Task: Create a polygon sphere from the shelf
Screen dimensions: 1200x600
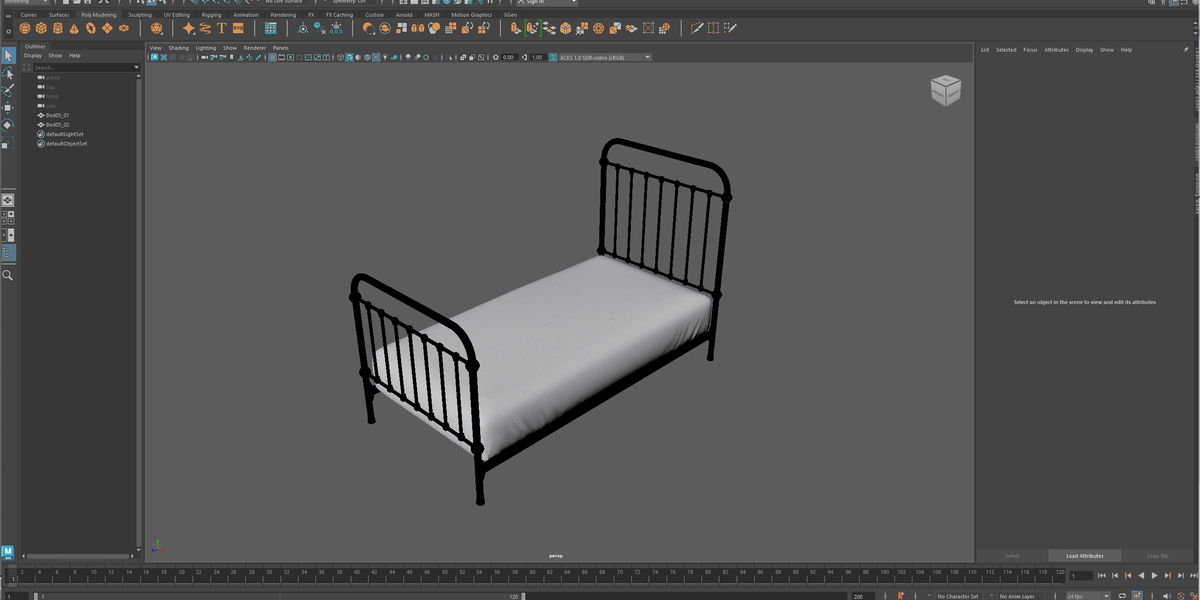Action: (x=26, y=28)
